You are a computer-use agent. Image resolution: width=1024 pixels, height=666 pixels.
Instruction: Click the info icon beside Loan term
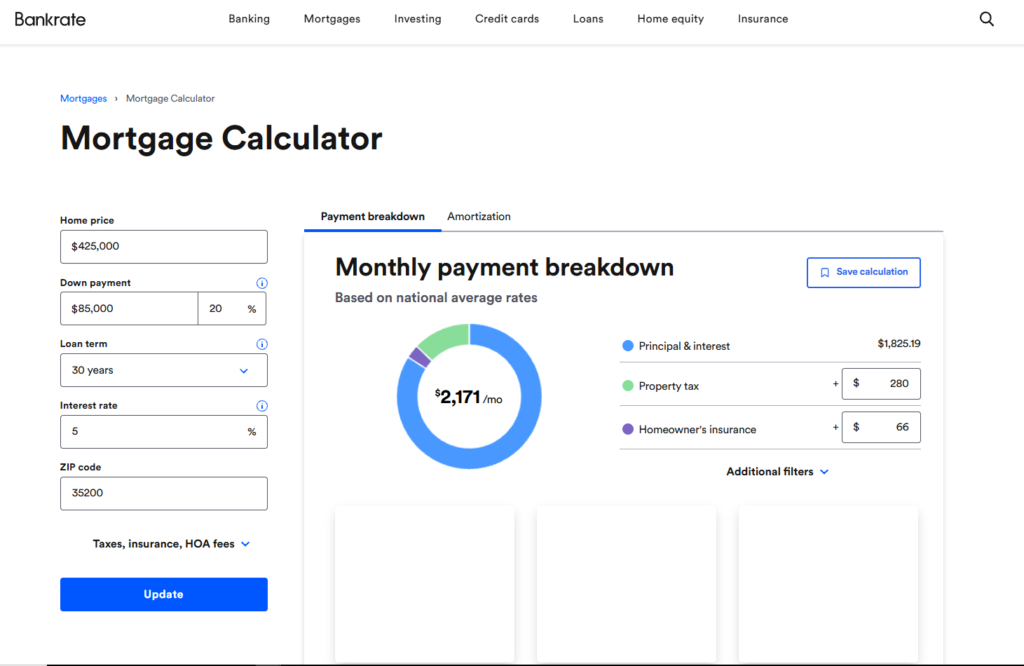tap(262, 344)
